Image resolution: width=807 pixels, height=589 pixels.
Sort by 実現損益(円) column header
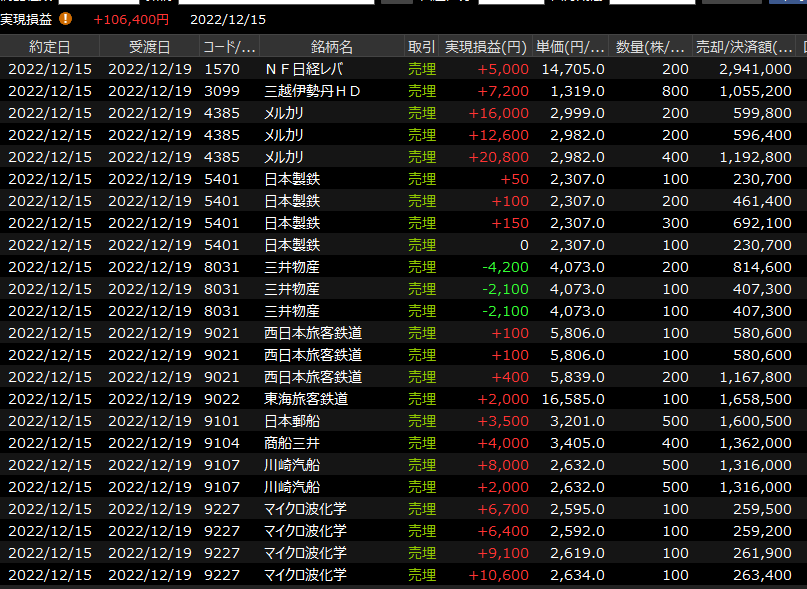click(485, 47)
